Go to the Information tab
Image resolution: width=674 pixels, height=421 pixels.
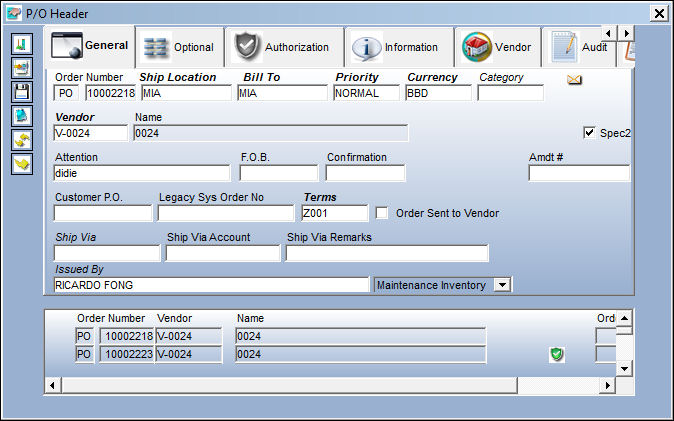(x=399, y=47)
